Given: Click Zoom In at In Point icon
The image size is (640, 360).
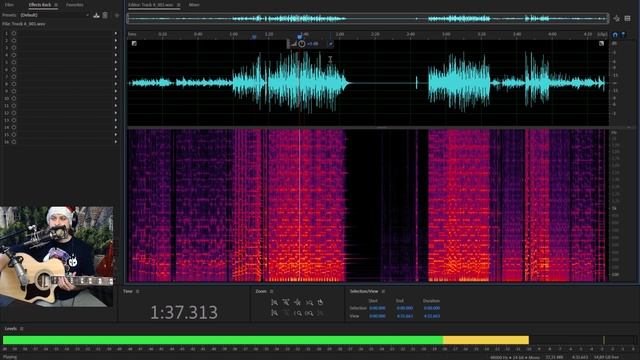Looking at the screenshot, I should [274, 313].
